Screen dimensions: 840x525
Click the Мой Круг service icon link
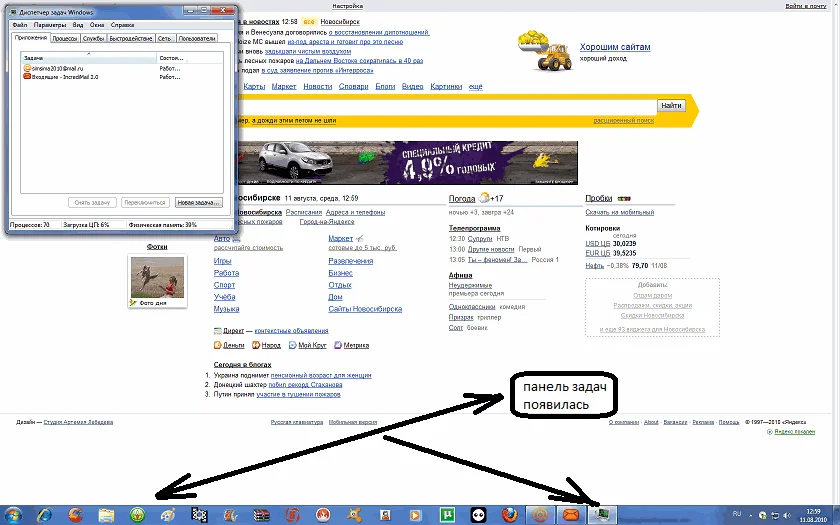[x=308, y=346]
